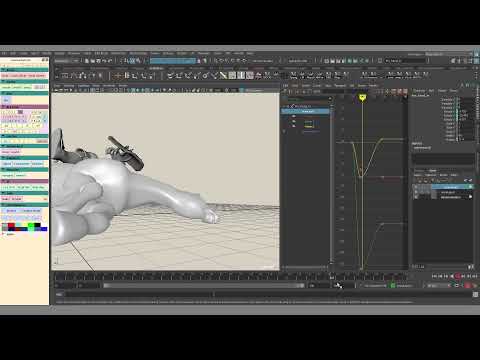The height and width of the screenshot is (360, 480).
Task: Open the character set dropdown
Action: click(x=374, y=286)
